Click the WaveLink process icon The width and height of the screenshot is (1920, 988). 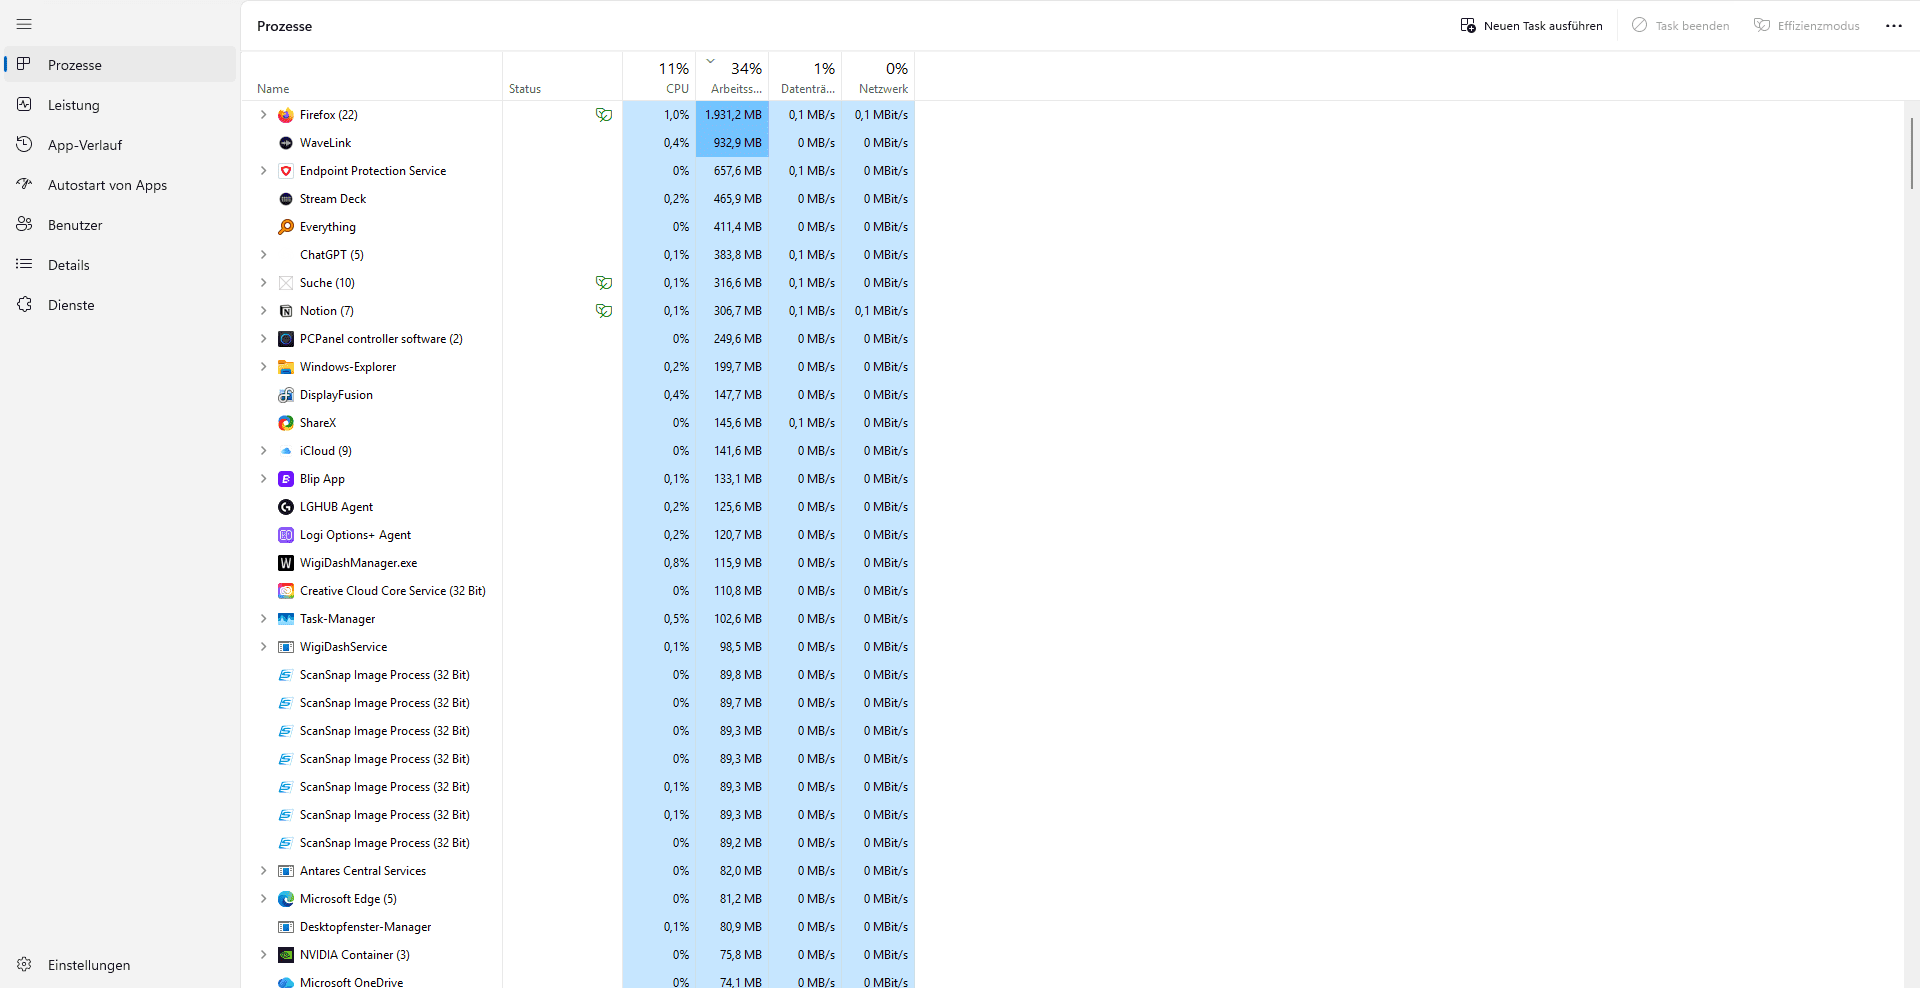coord(286,143)
